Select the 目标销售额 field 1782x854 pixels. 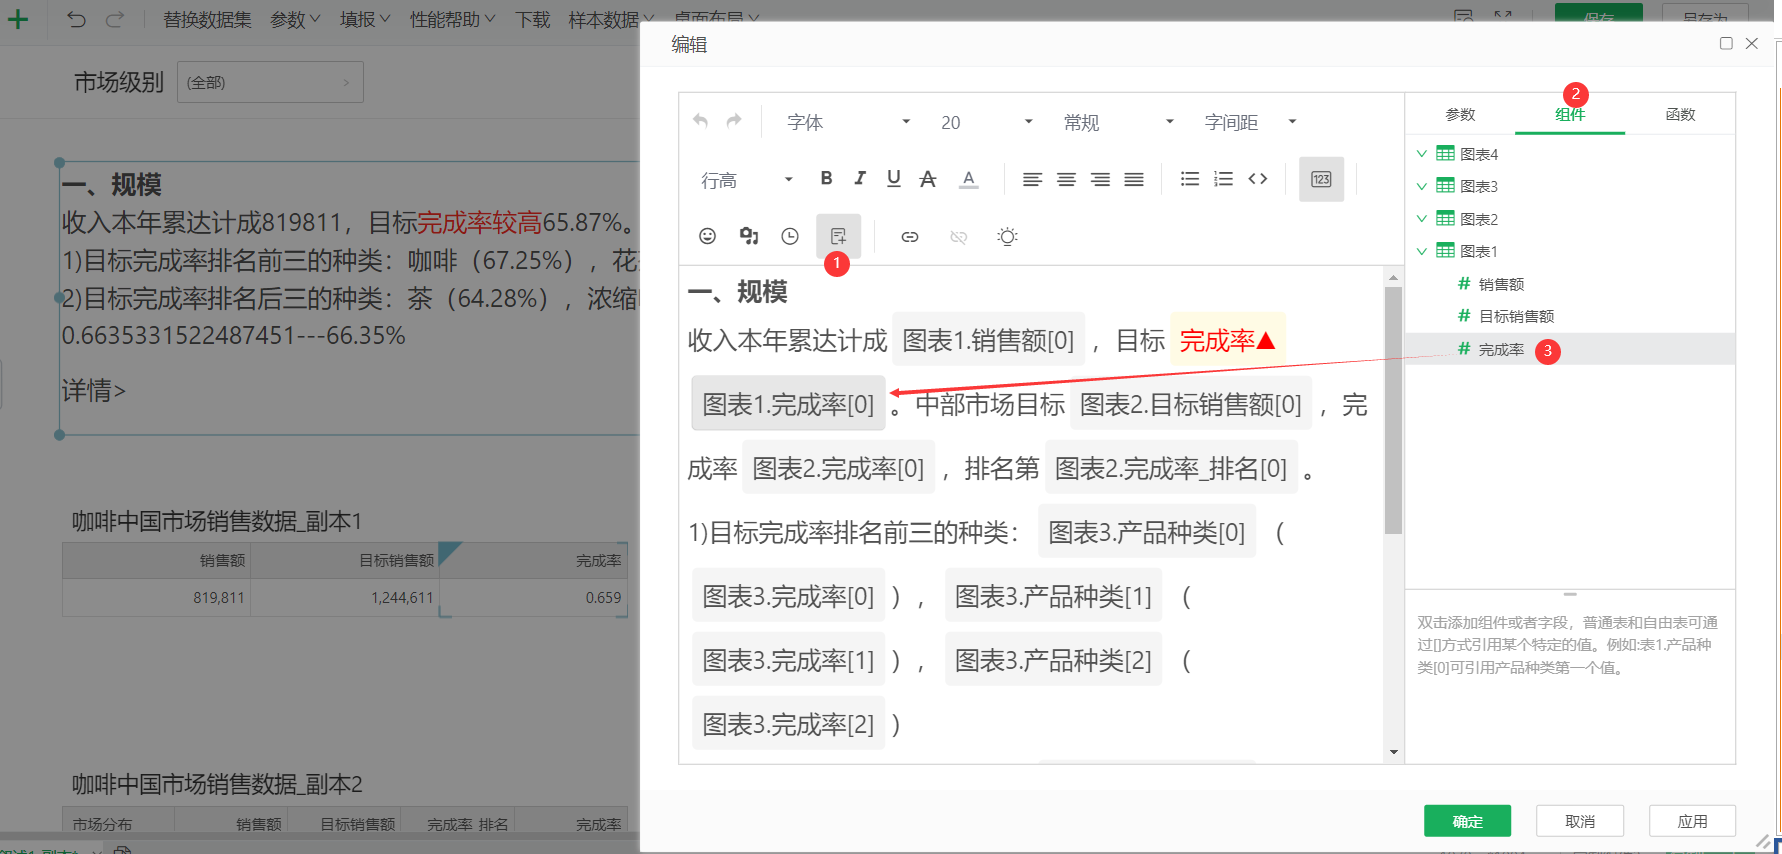tap(1570, 316)
